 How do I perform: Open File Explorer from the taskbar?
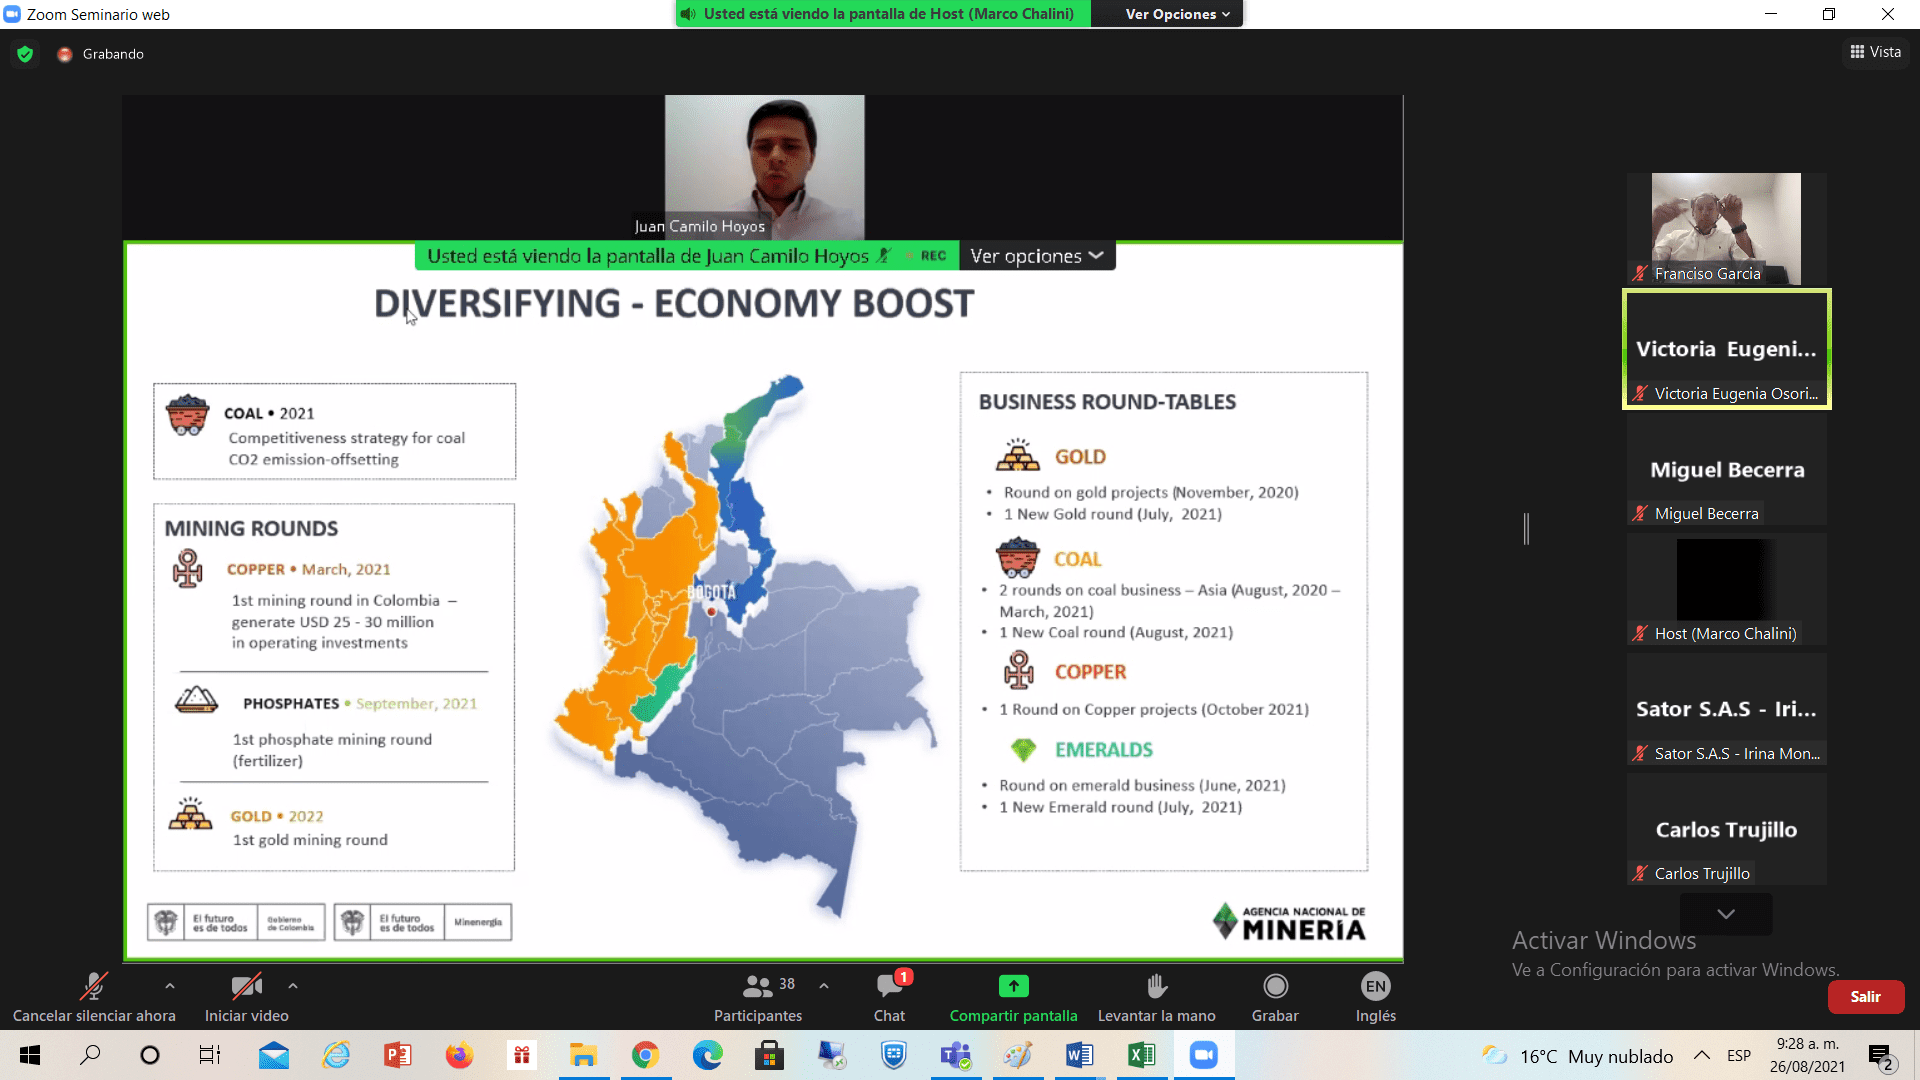[x=584, y=1055]
